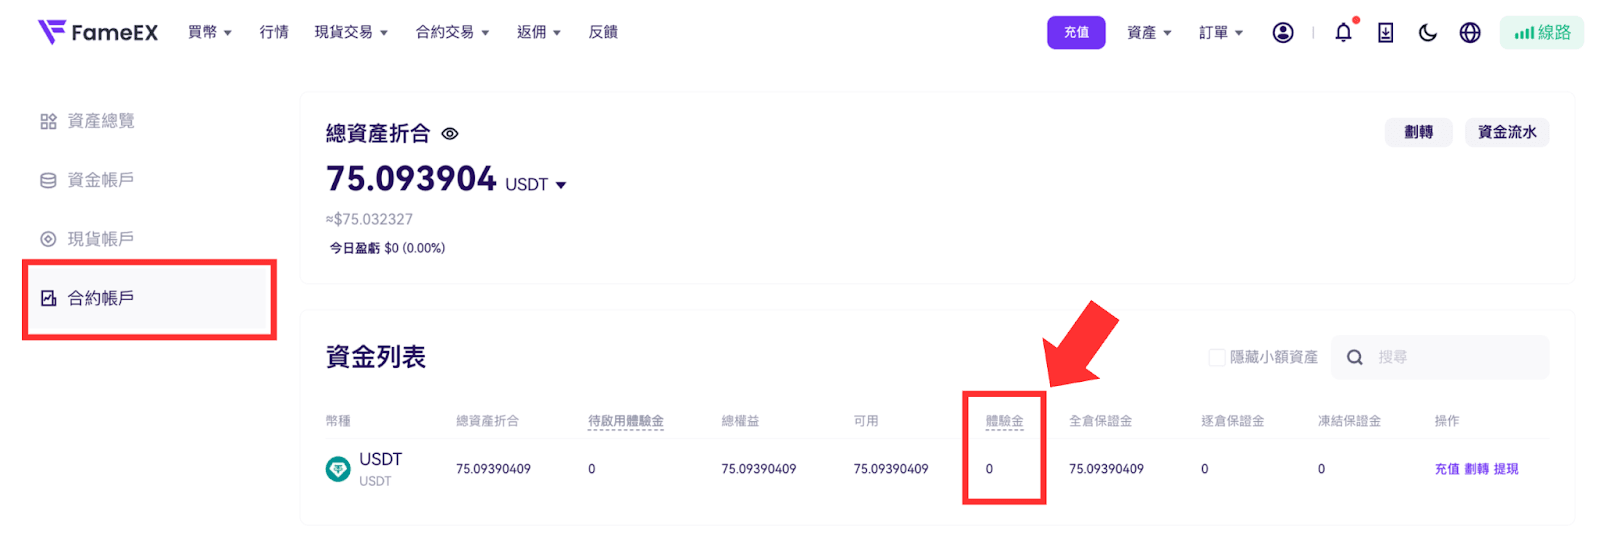The image size is (1600, 536).
Task: Click the app download icon
Action: click(1386, 33)
